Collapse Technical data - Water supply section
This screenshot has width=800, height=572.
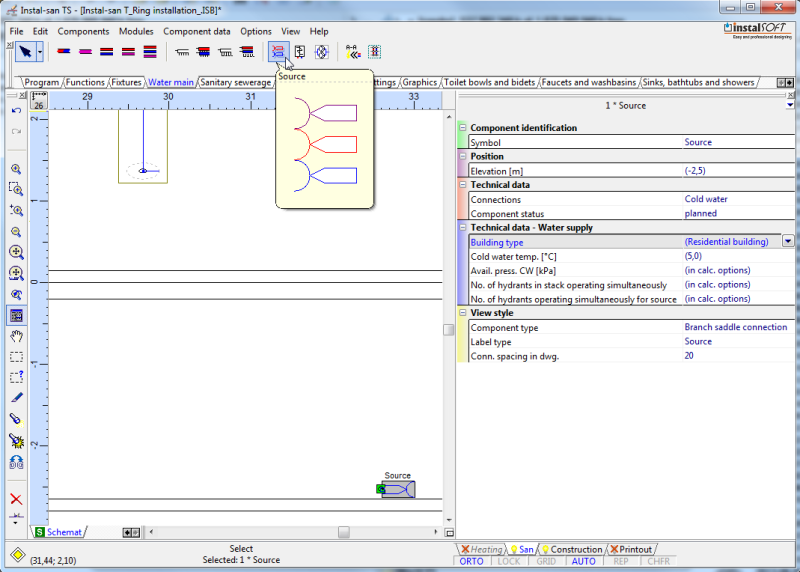[x=463, y=227]
